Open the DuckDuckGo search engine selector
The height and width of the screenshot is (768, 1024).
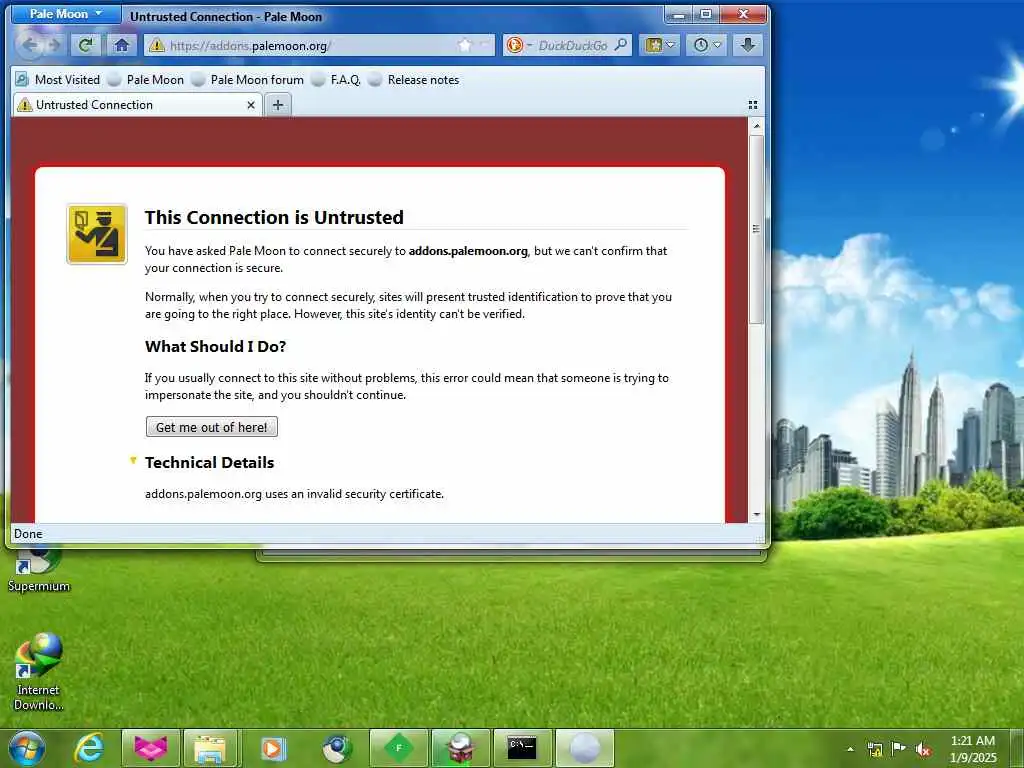[x=519, y=45]
